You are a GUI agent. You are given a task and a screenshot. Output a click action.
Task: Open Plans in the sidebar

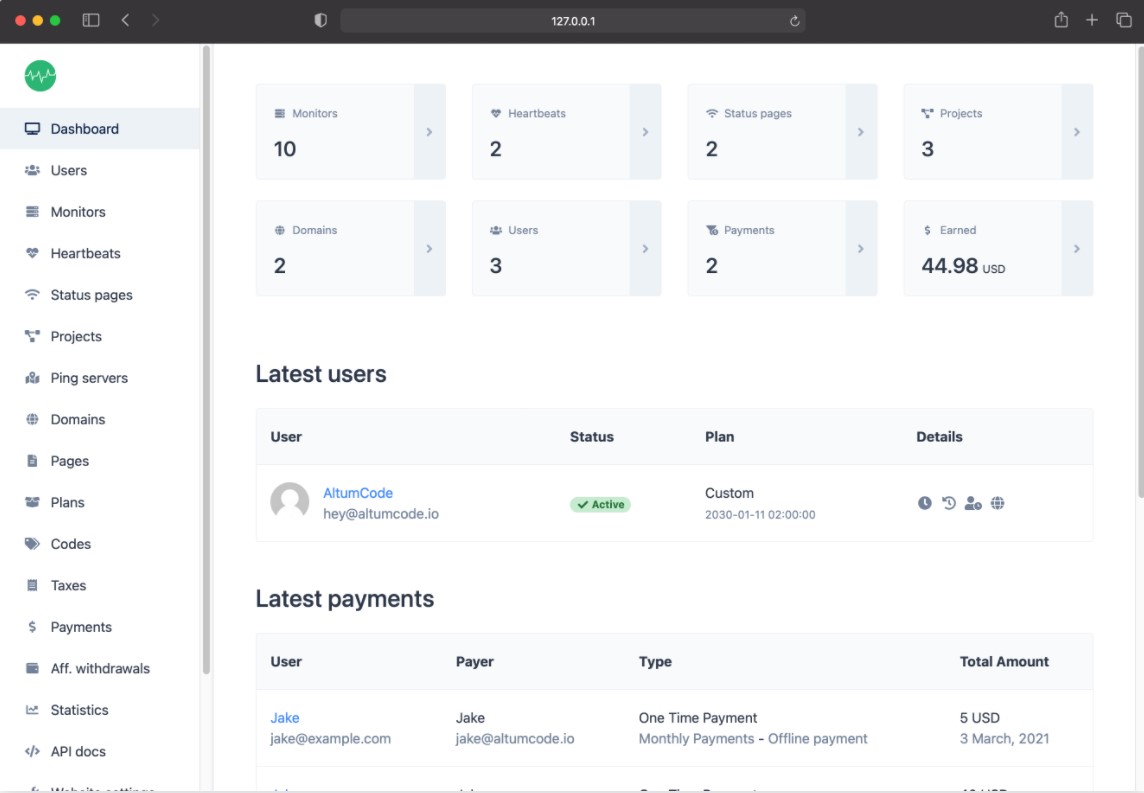(x=100, y=503)
